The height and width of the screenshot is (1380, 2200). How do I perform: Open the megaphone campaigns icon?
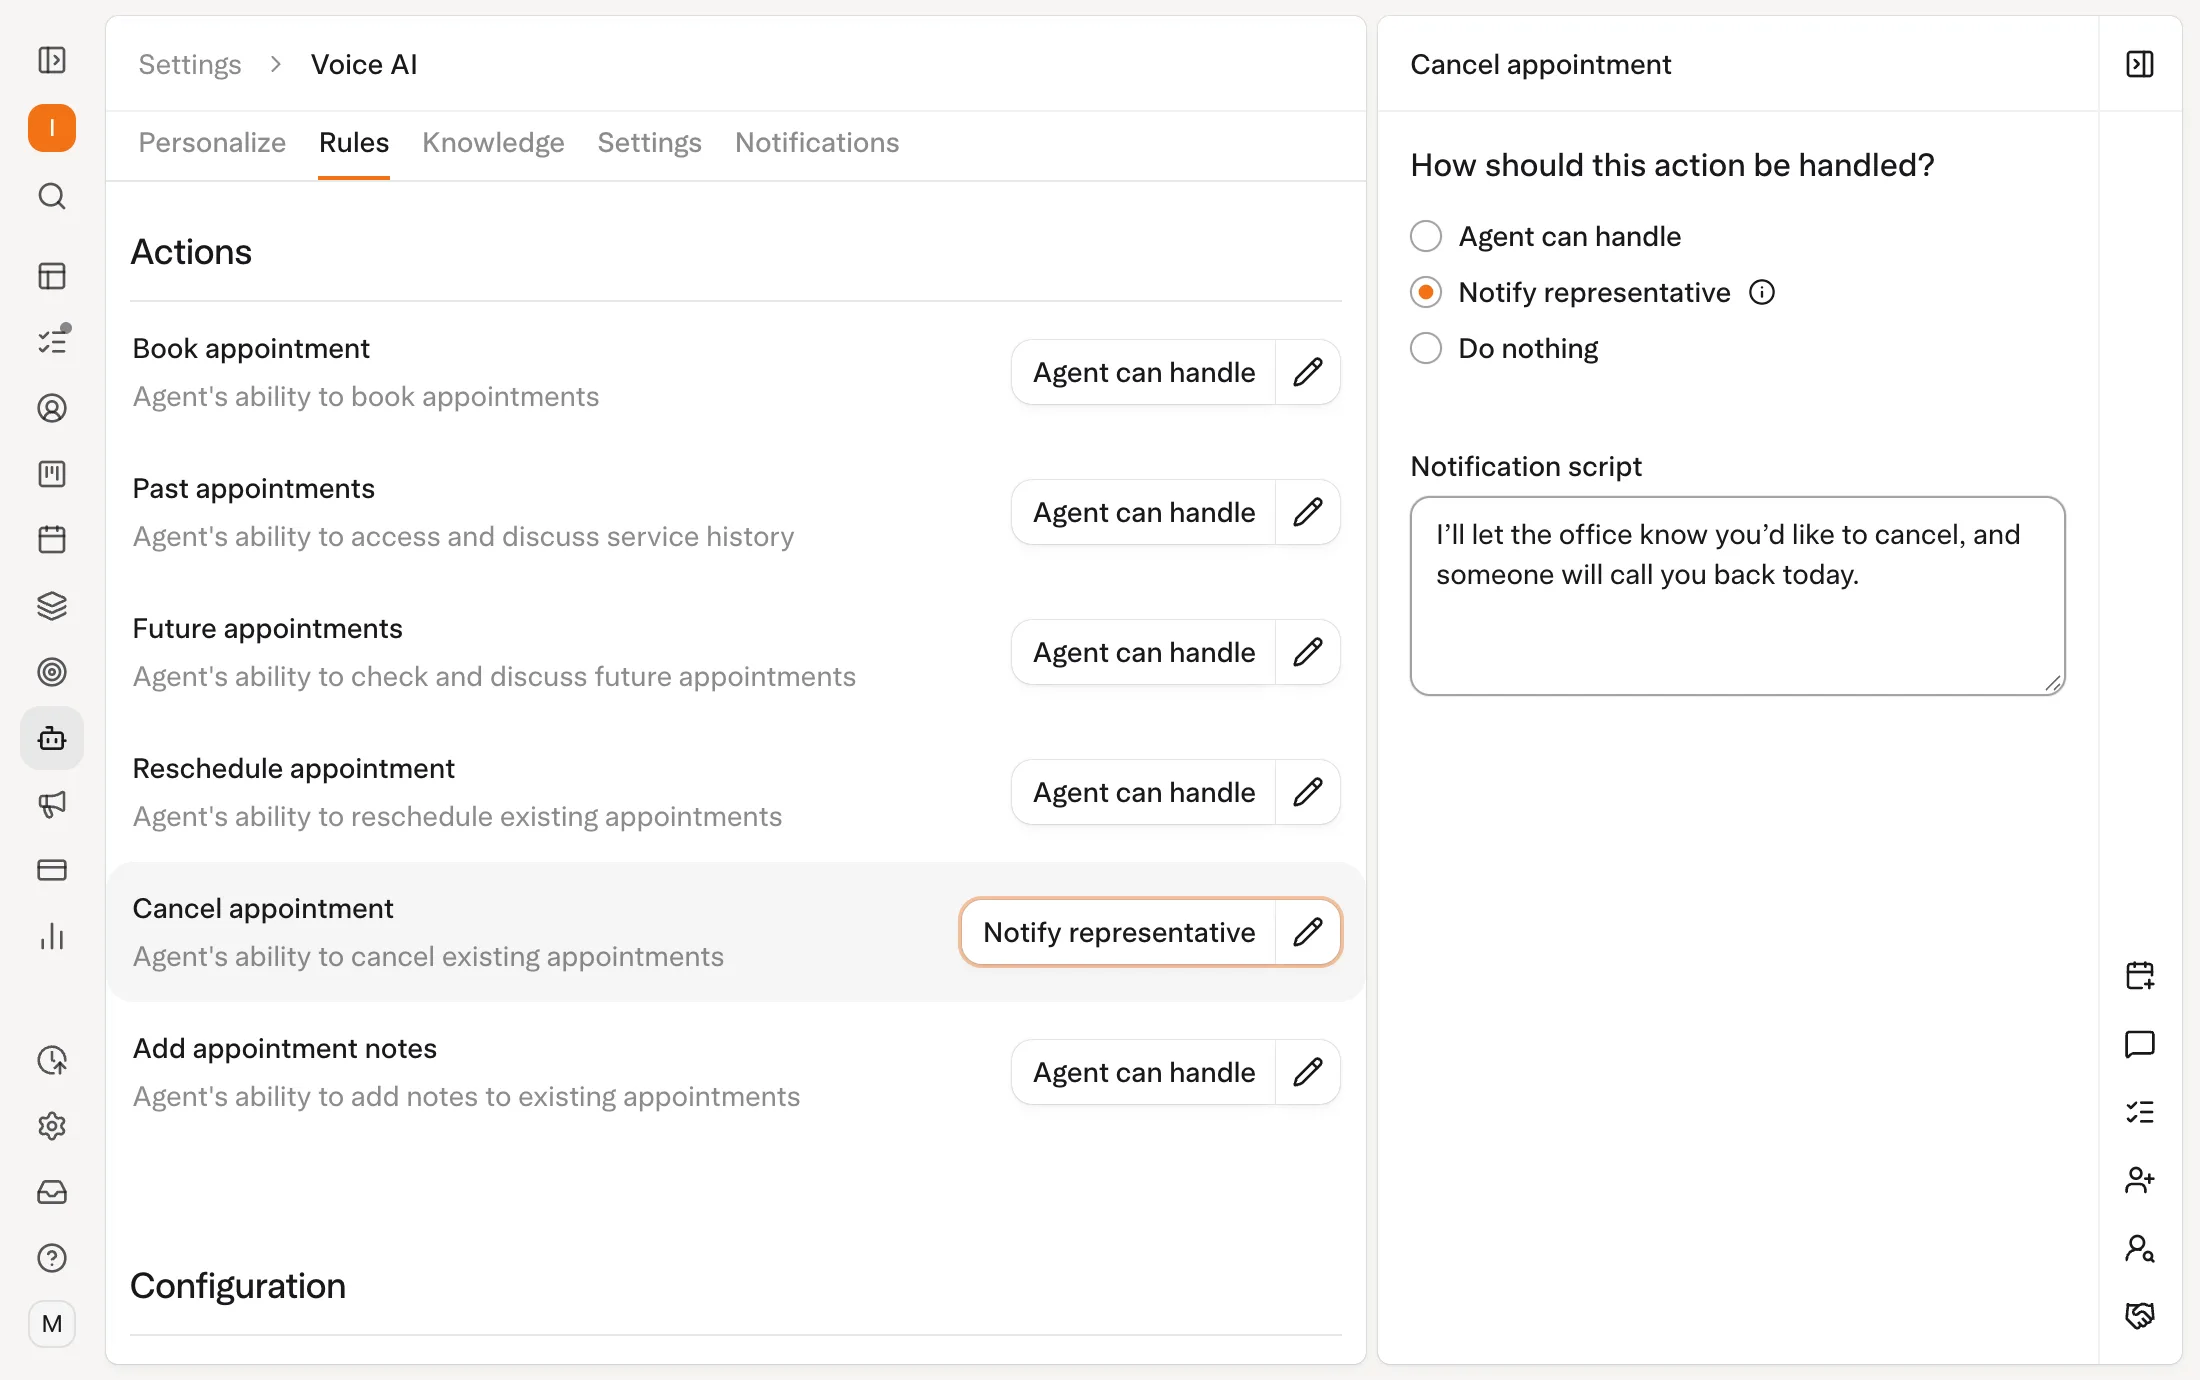52,804
